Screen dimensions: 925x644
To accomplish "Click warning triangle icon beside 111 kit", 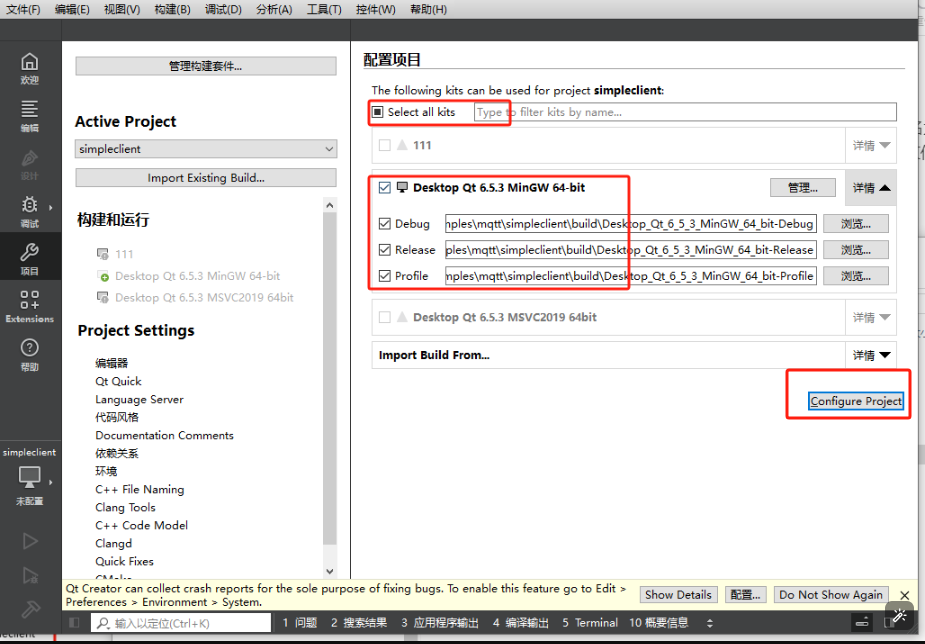I will click(402, 145).
